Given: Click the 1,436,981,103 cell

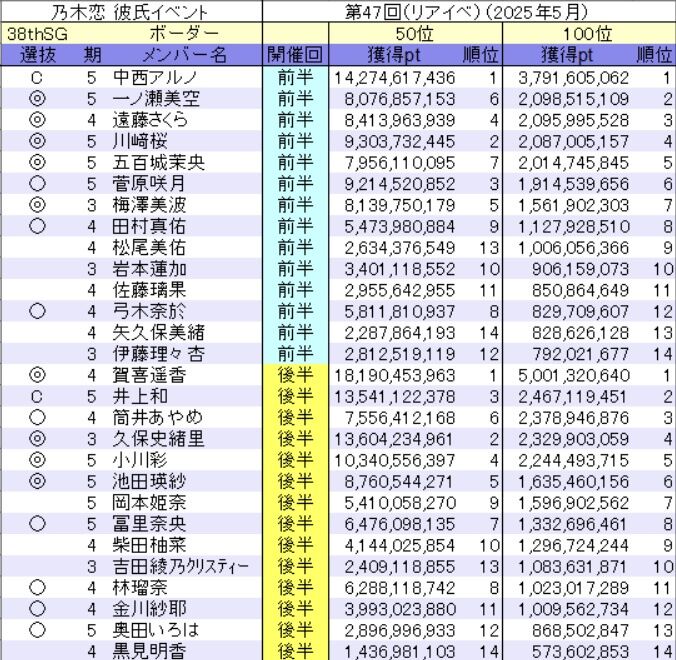Looking at the screenshot, I should [x=400, y=651].
